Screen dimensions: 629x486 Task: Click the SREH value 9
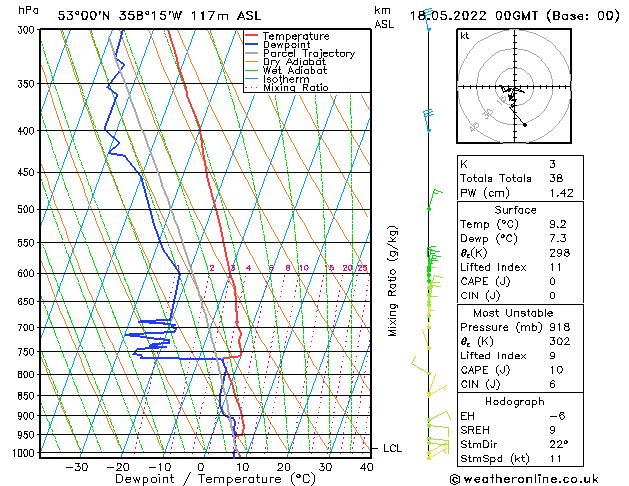tap(552, 430)
